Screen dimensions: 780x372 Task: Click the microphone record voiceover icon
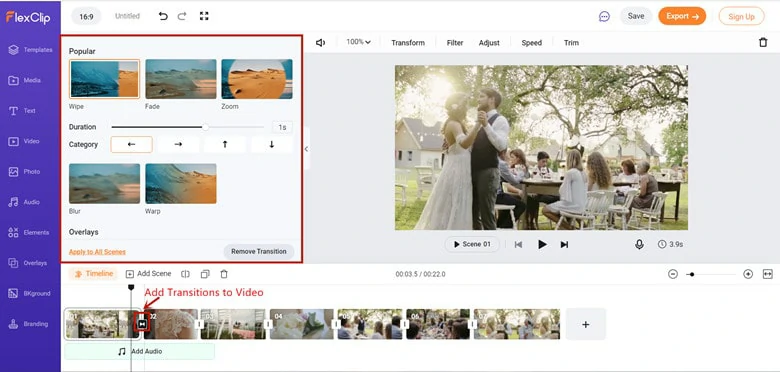[639, 244]
